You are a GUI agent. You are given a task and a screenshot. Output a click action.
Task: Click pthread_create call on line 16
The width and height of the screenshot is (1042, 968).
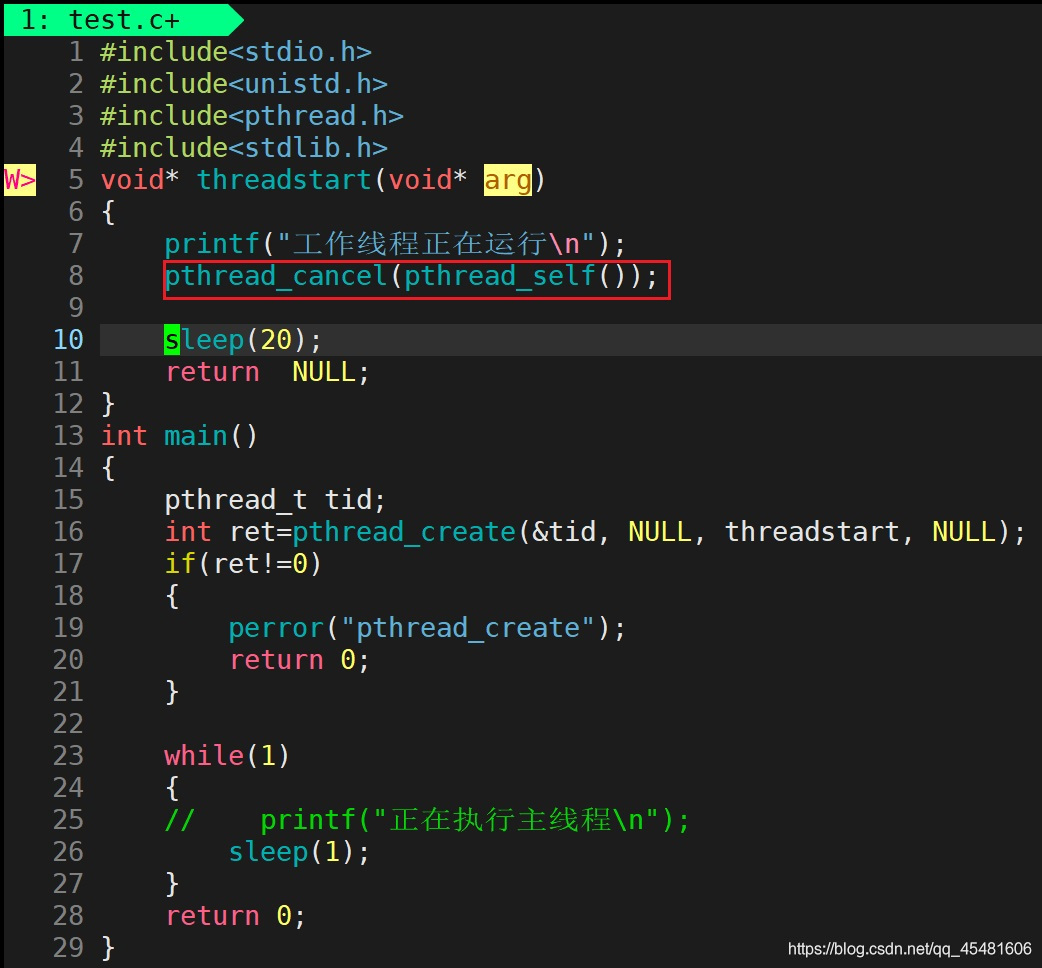tap(404, 532)
